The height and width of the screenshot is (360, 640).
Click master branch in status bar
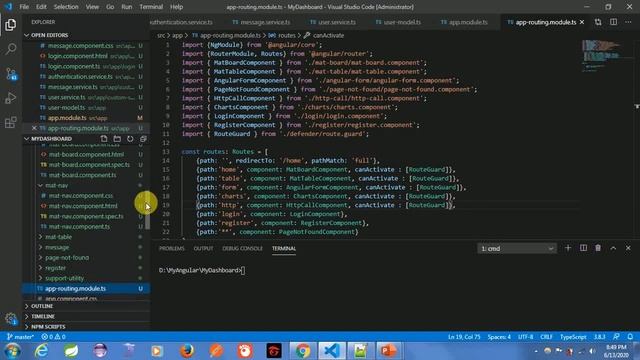20,337
